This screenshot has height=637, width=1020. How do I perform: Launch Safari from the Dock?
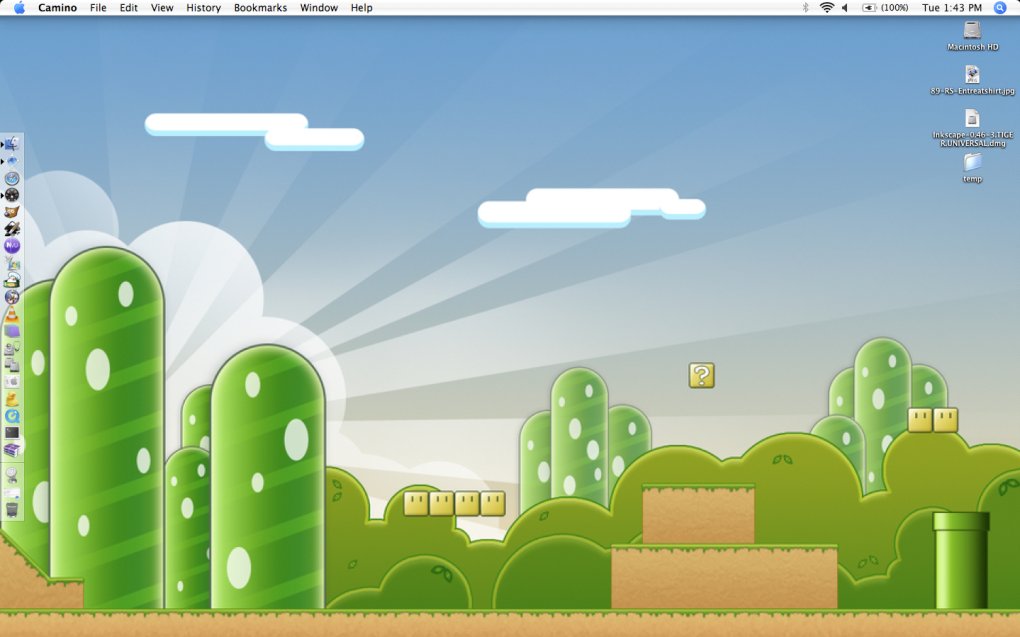12,178
